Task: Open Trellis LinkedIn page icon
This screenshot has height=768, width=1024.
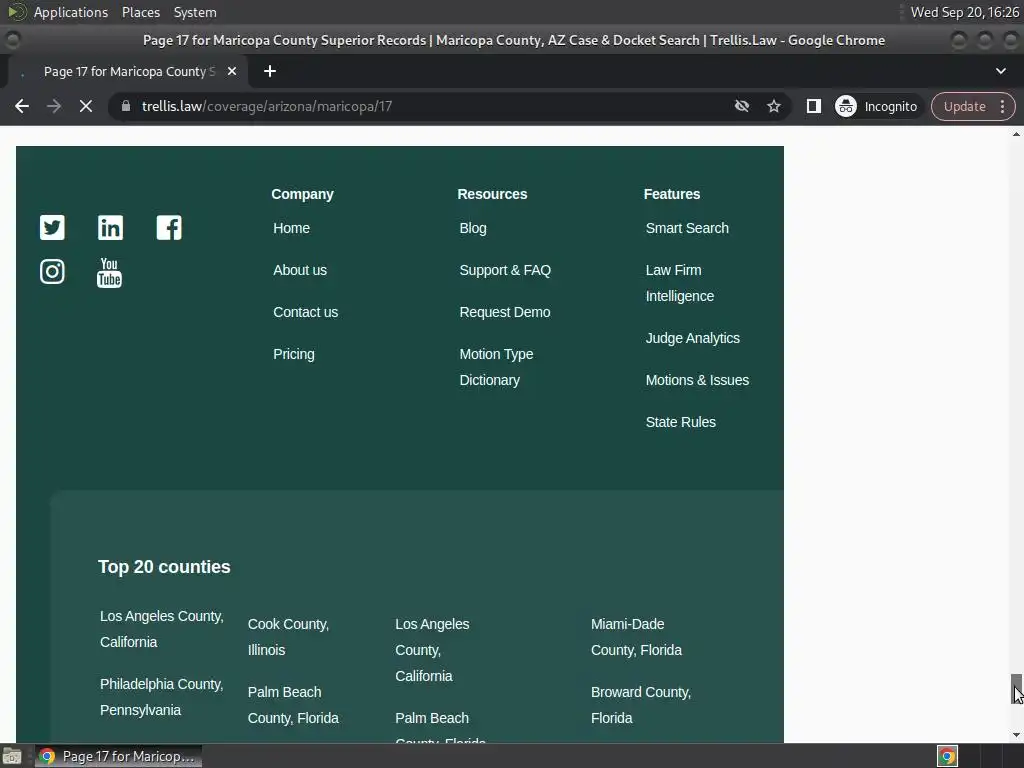Action: click(110, 227)
